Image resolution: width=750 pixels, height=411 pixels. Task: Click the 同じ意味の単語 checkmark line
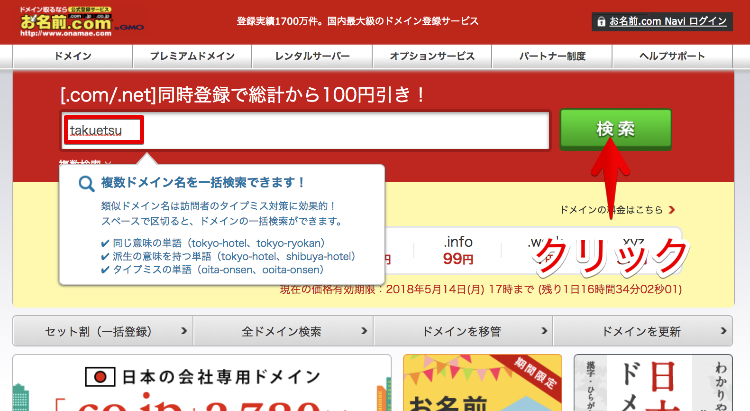click(213, 243)
